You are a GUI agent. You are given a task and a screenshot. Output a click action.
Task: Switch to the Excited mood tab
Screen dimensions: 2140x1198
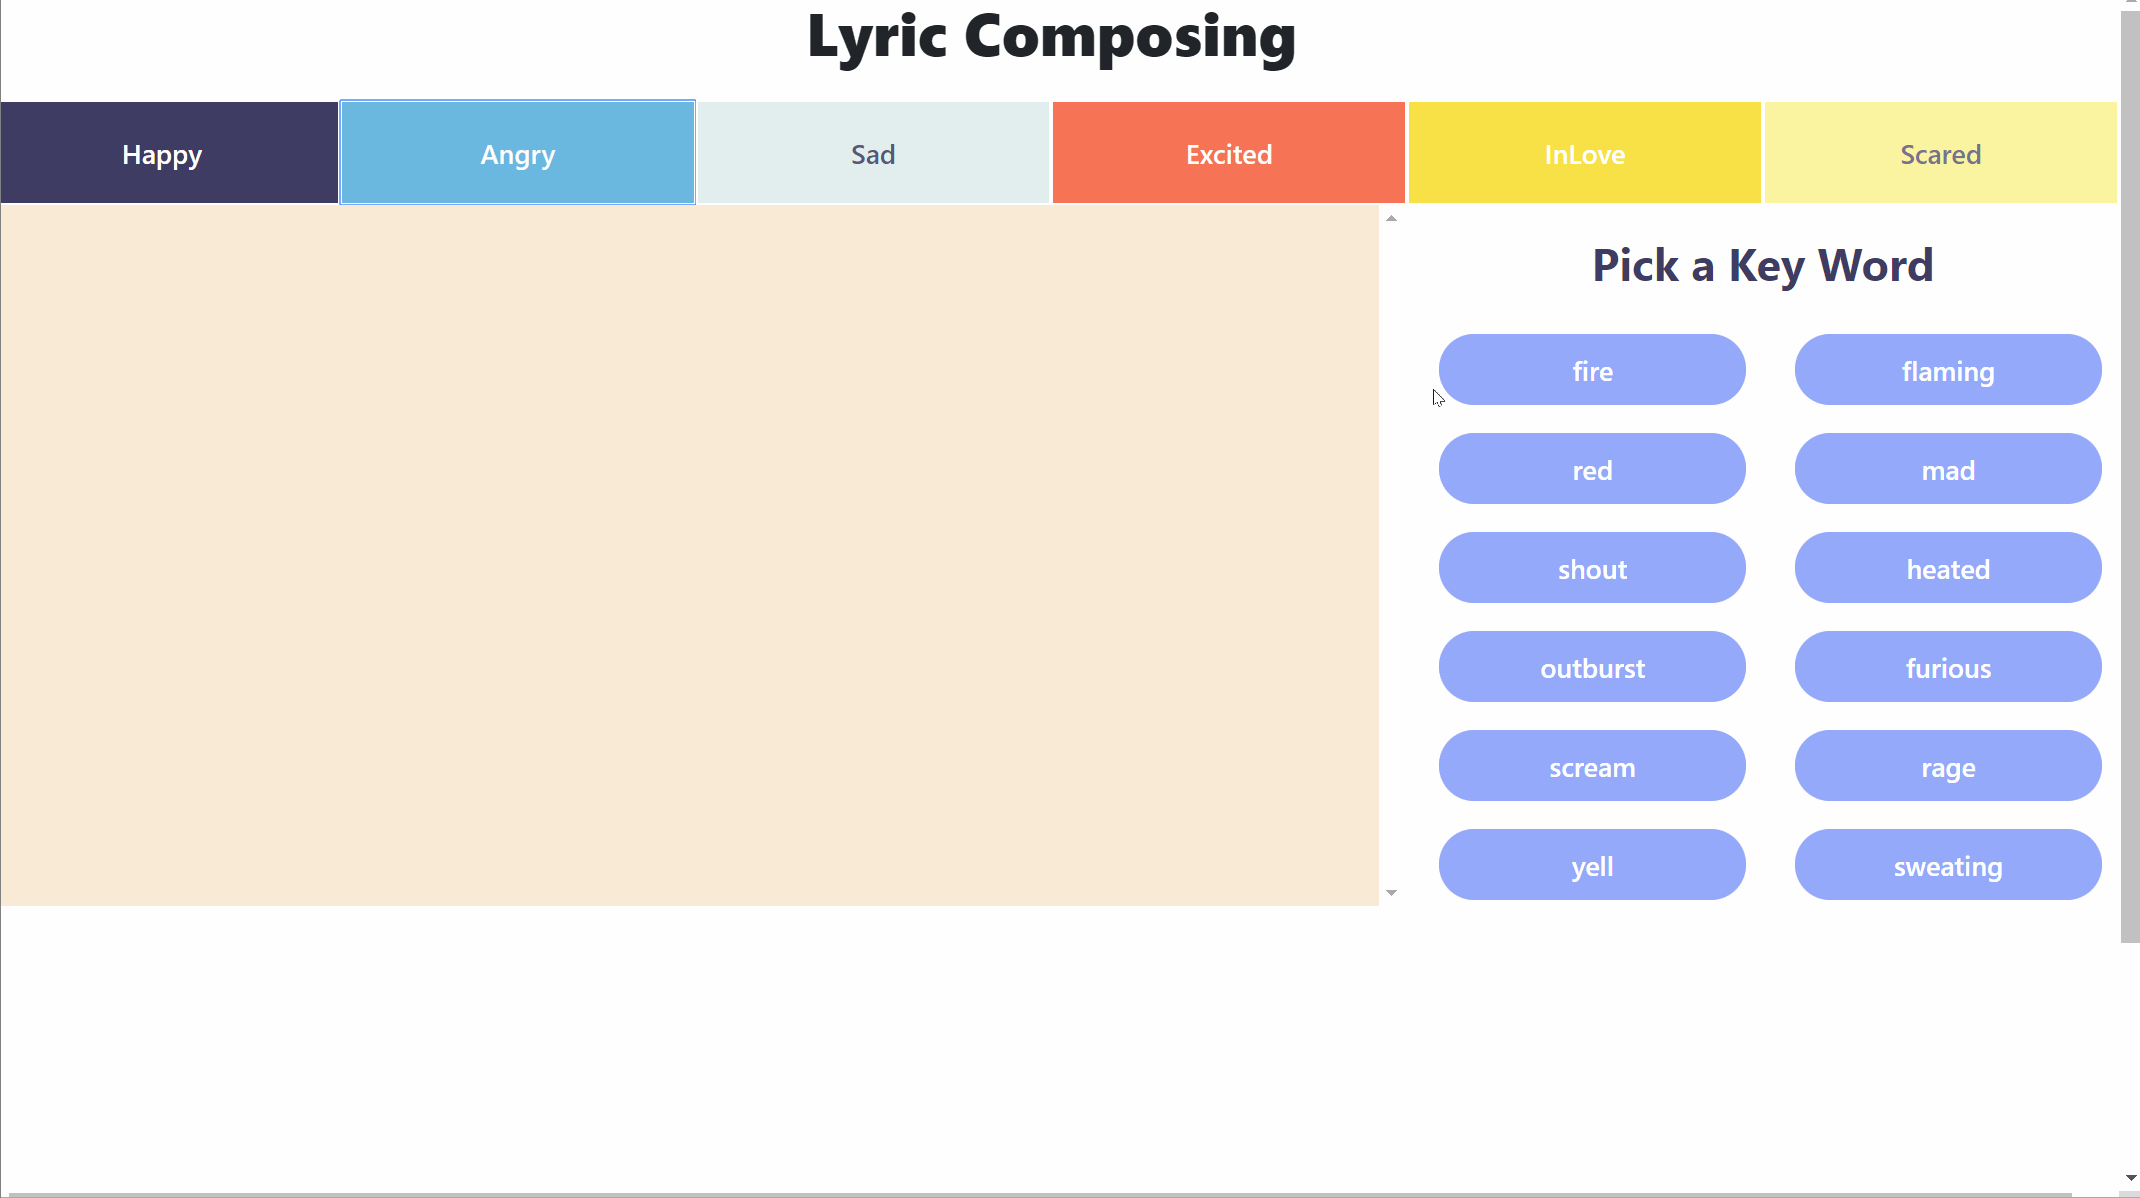pyautogui.click(x=1229, y=153)
